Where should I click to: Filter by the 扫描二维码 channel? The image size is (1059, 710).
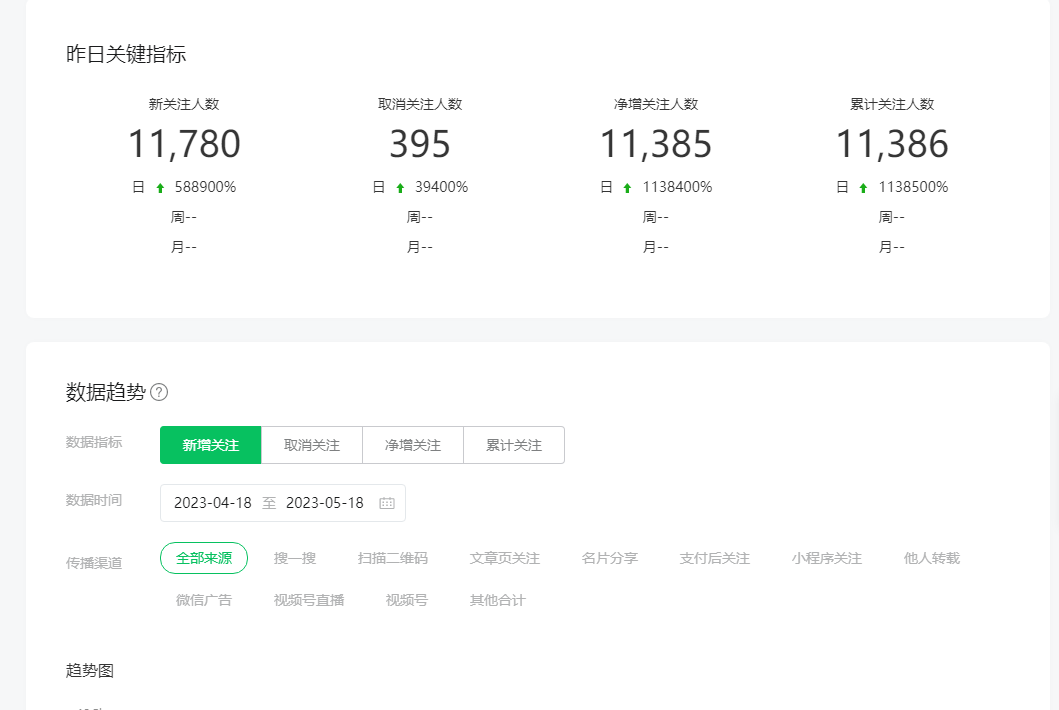coord(392,558)
